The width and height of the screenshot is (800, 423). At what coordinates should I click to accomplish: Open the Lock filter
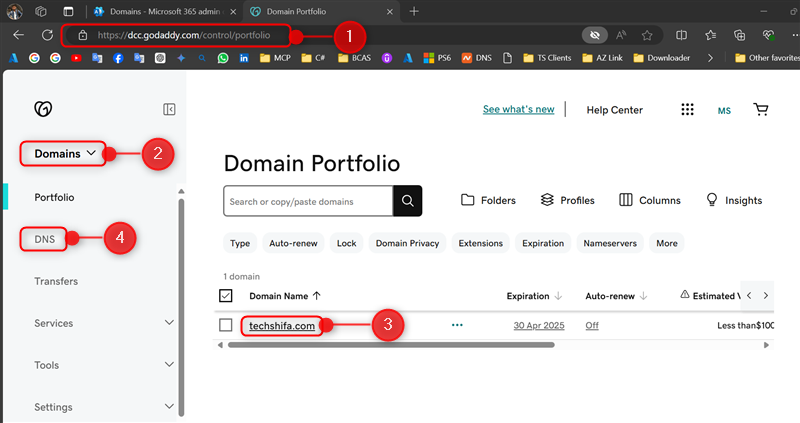(346, 243)
